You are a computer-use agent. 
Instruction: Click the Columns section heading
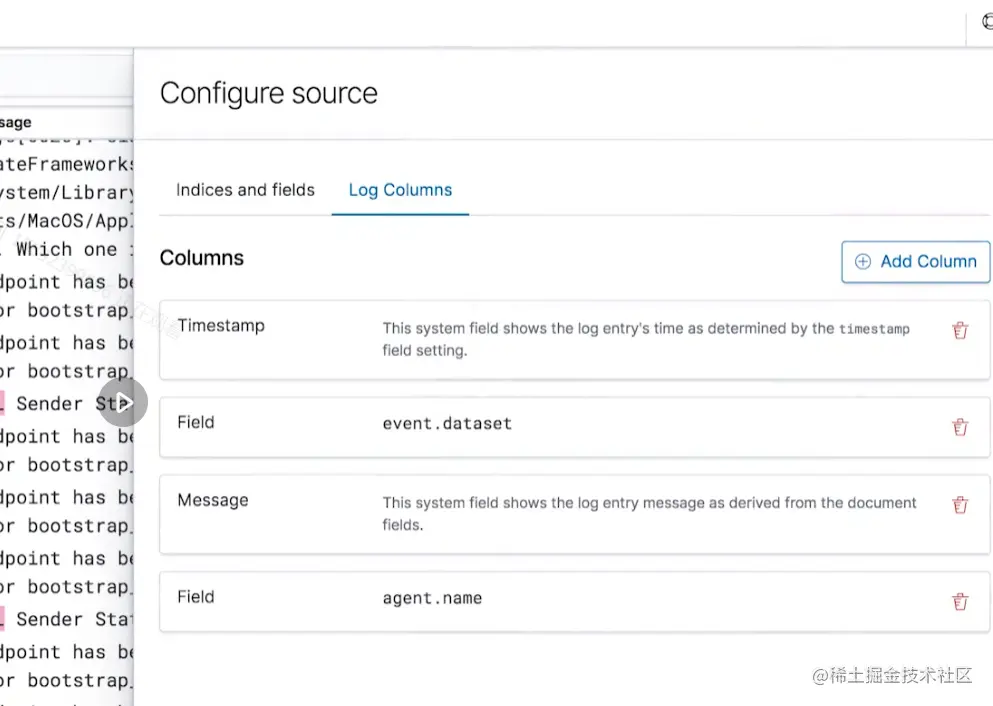(202, 258)
